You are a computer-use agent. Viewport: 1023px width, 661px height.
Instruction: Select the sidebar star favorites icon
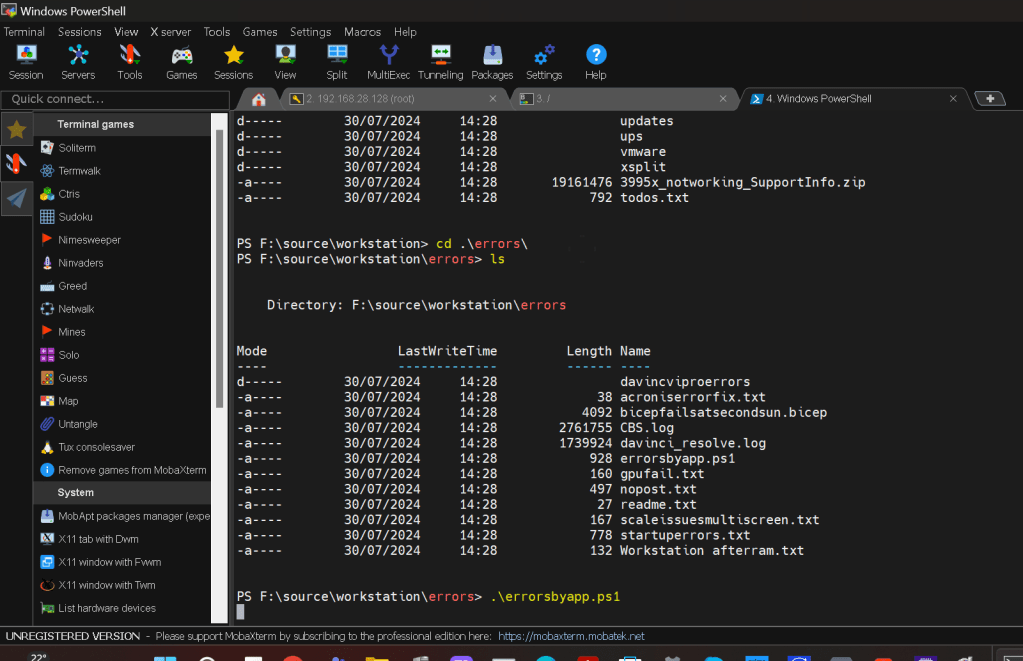(16, 129)
